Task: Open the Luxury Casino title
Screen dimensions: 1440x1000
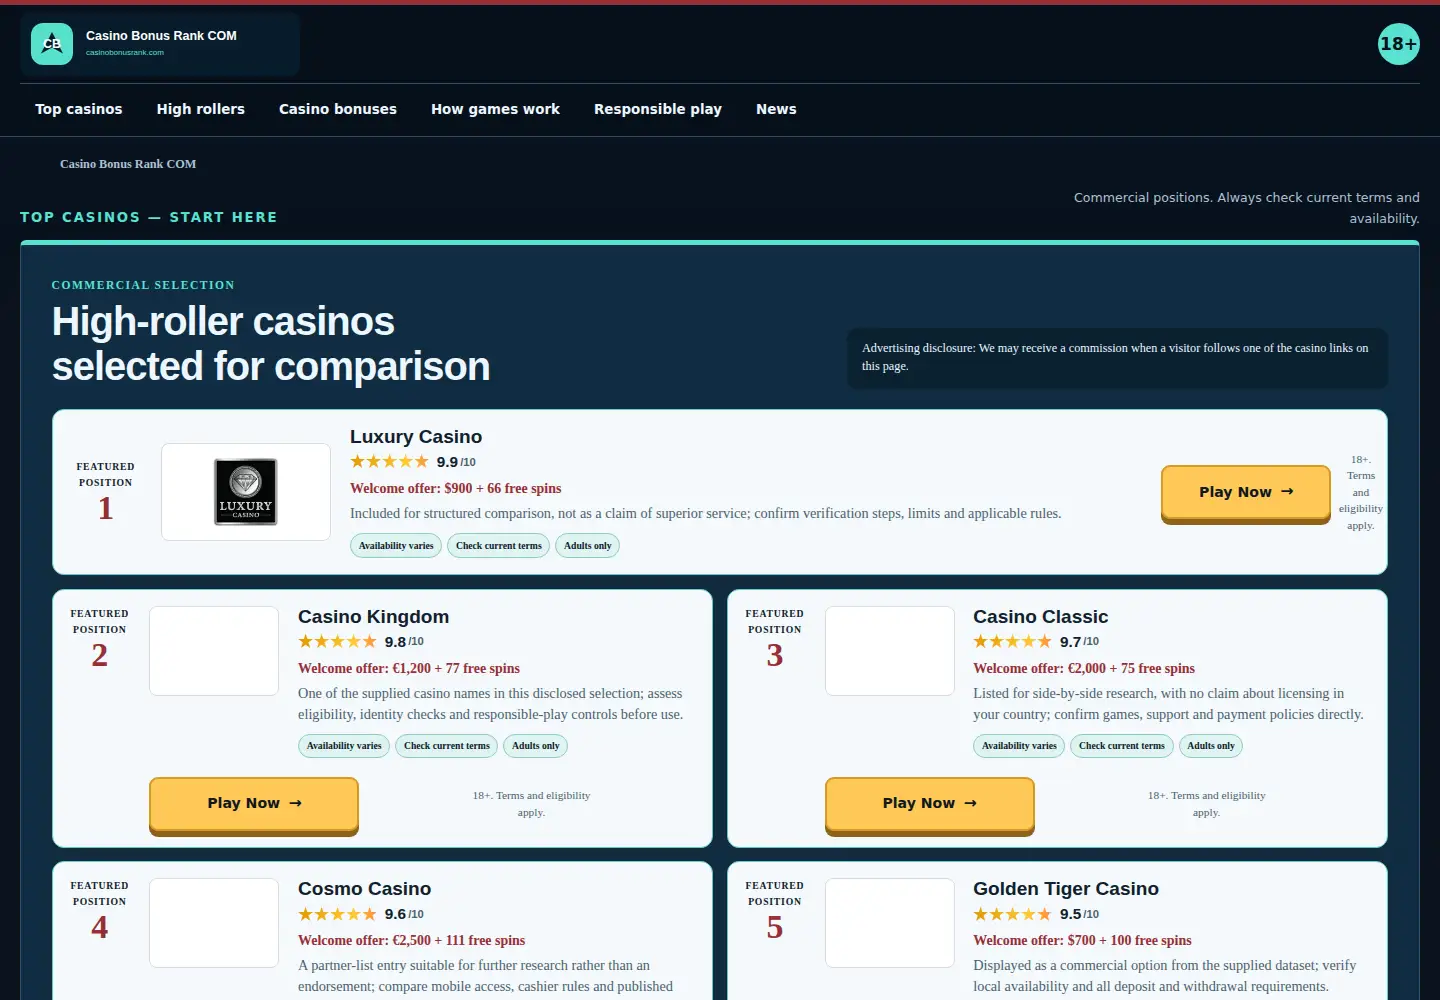Action: pyautogui.click(x=416, y=437)
